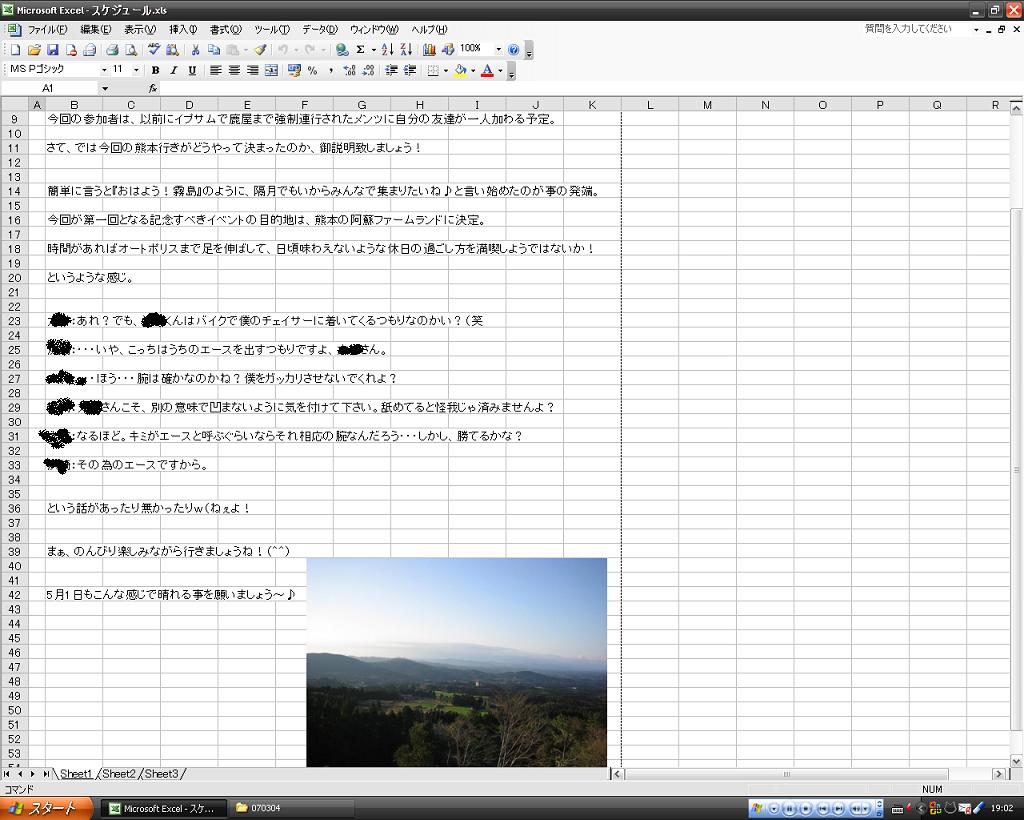Open the font name dropdown
This screenshot has height=820, width=1024.
104,70
